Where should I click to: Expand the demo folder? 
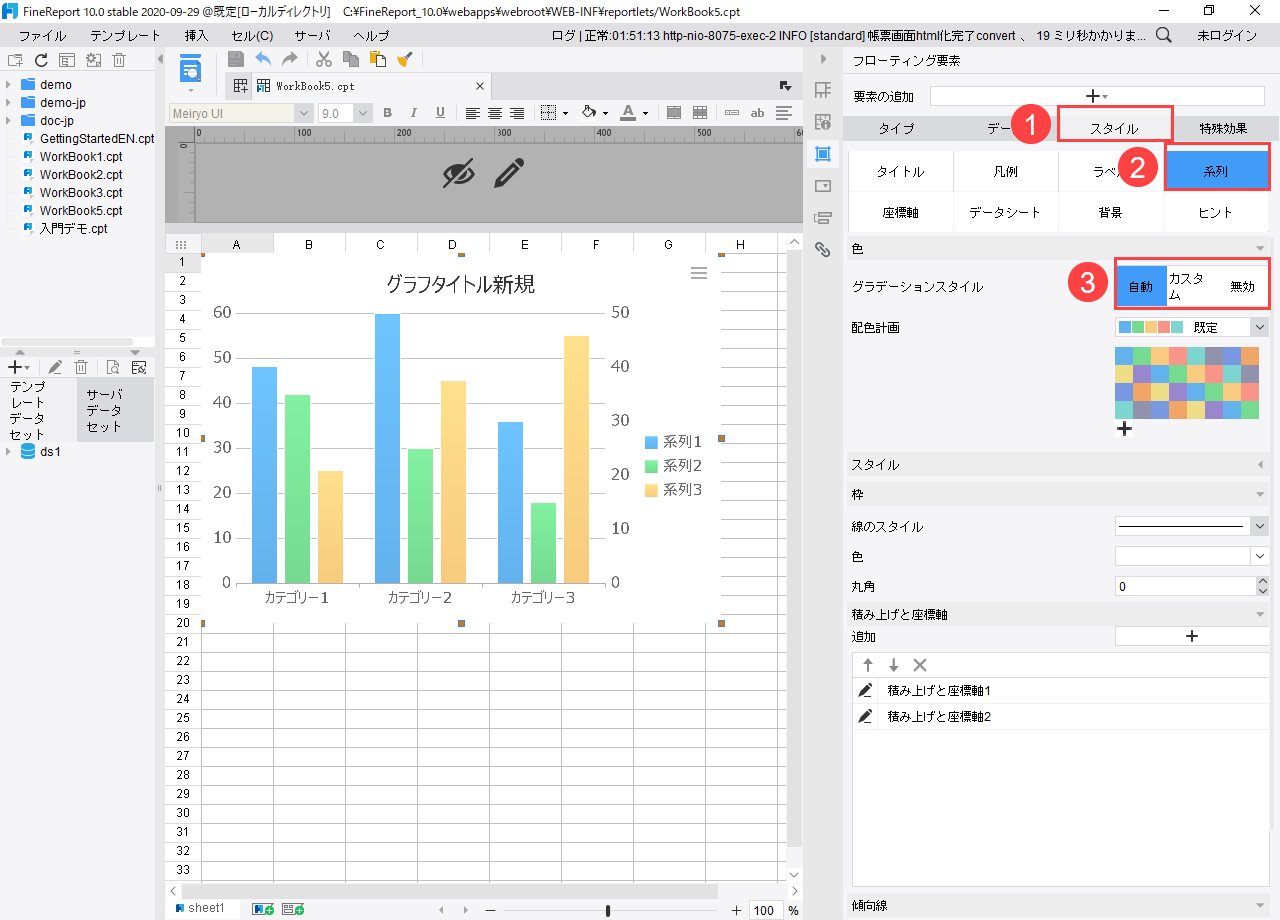point(9,85)
